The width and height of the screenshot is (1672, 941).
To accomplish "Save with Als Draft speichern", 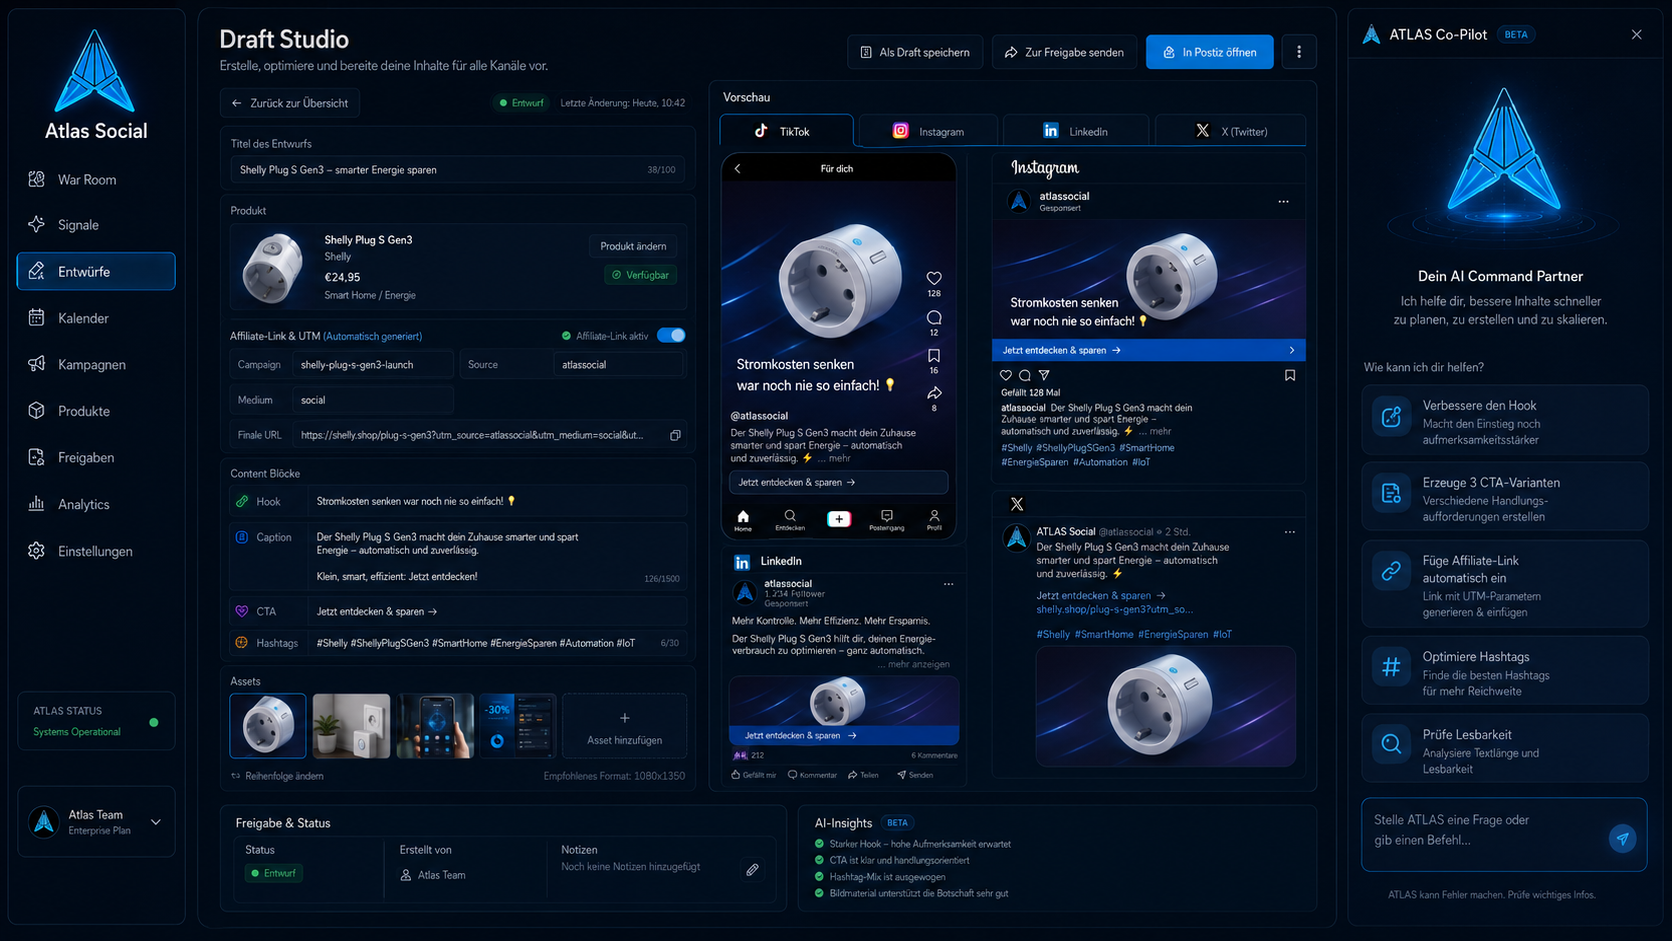I will tap(915, 52).
